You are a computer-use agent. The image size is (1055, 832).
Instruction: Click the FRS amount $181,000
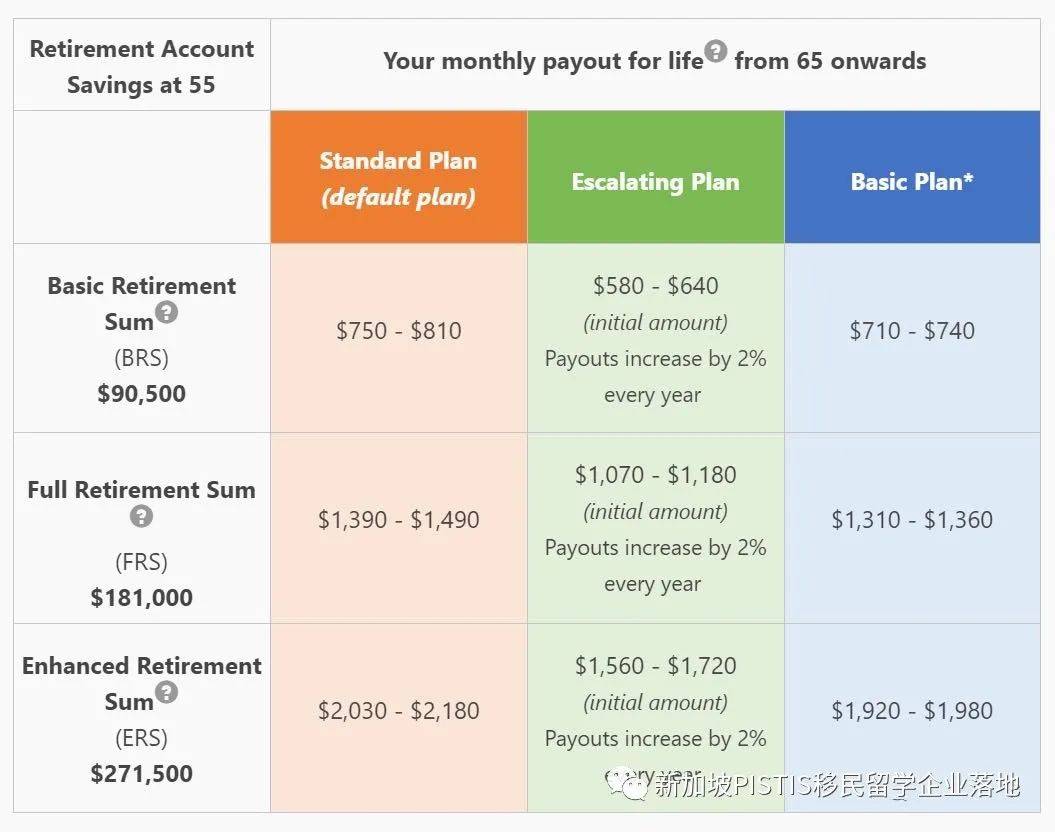click(x=141, y=598)
